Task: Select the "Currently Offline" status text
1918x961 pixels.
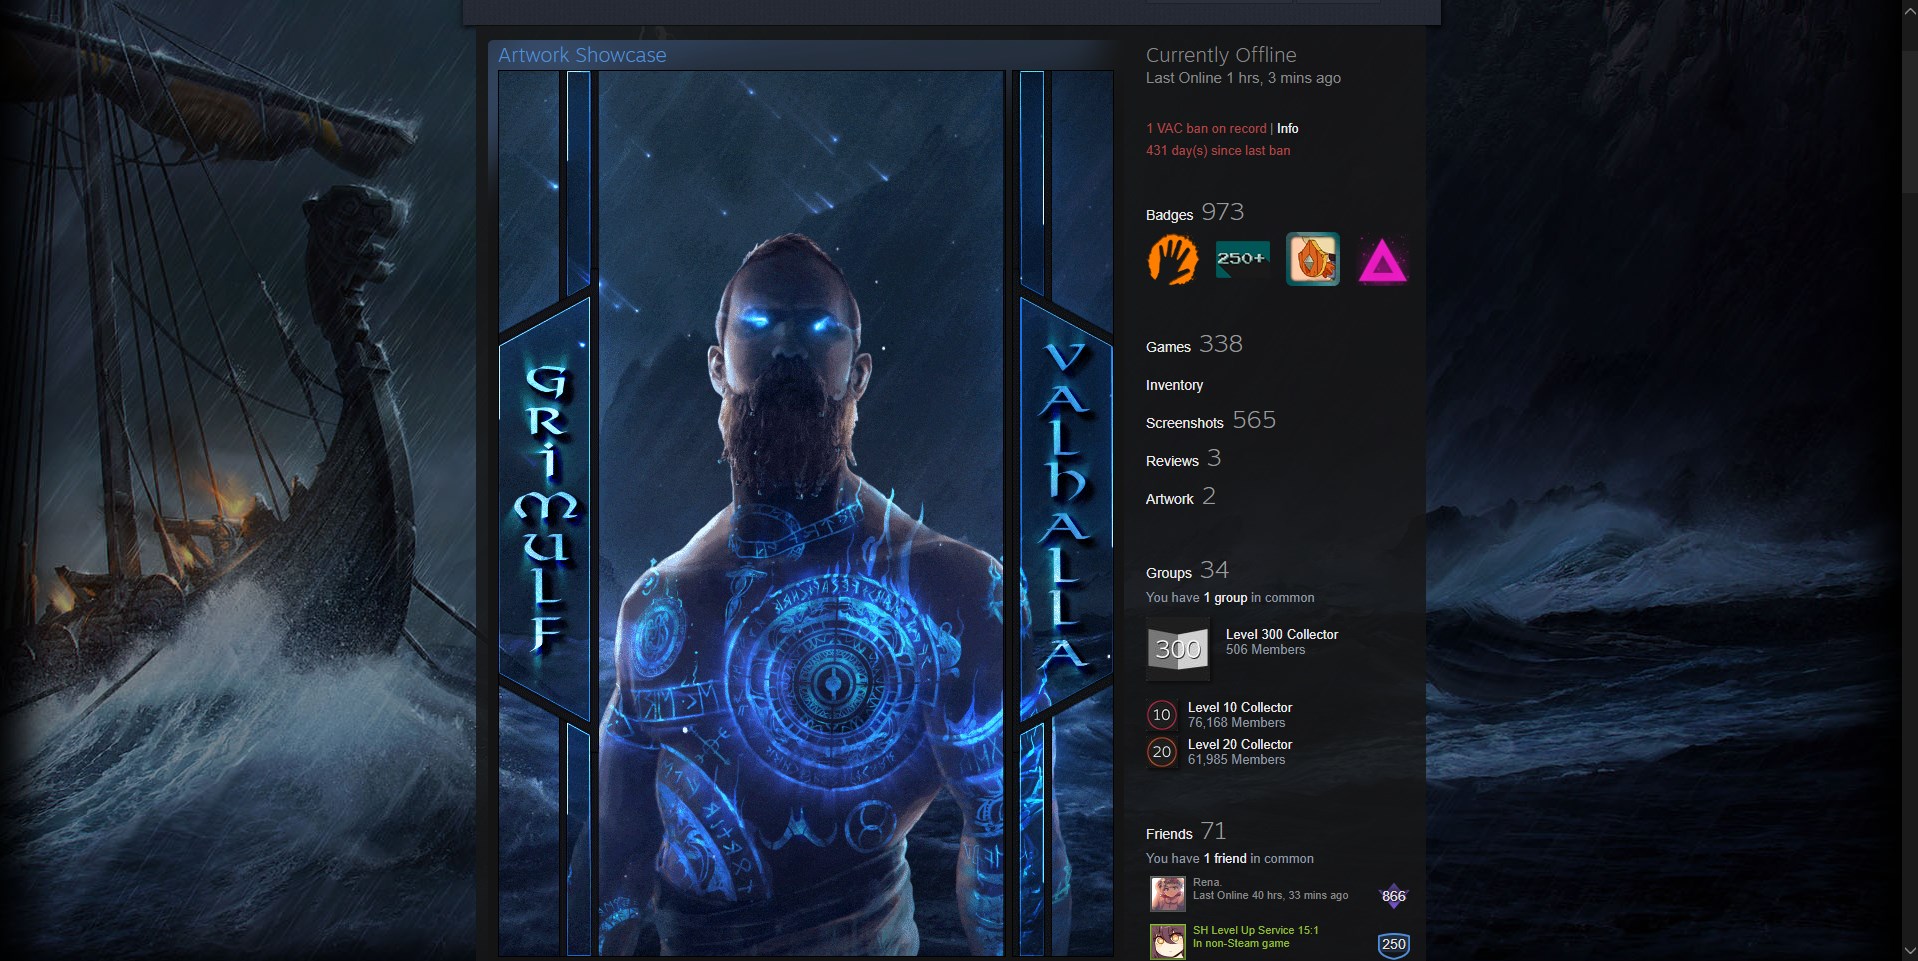Action: coord(1221,55)
